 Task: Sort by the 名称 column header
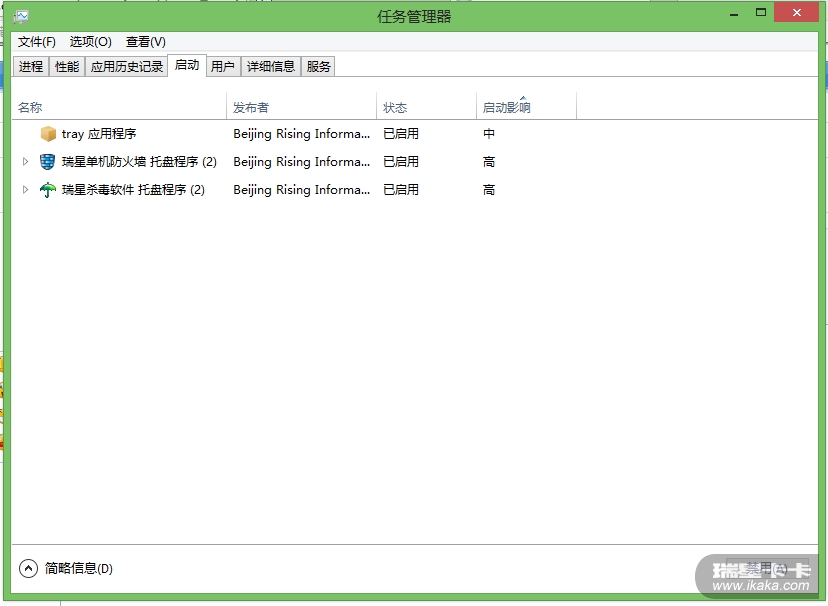[x=119, y=107]
